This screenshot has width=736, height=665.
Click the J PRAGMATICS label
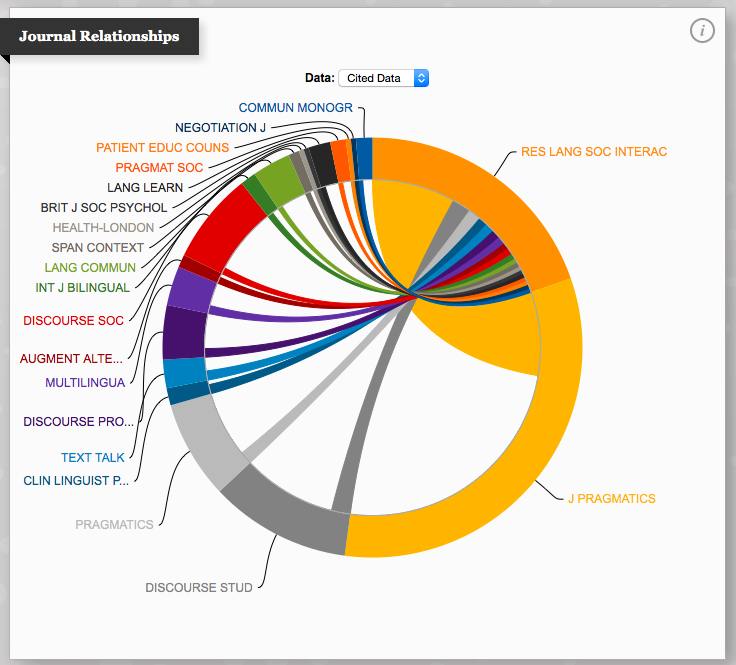tap(611, 498)
